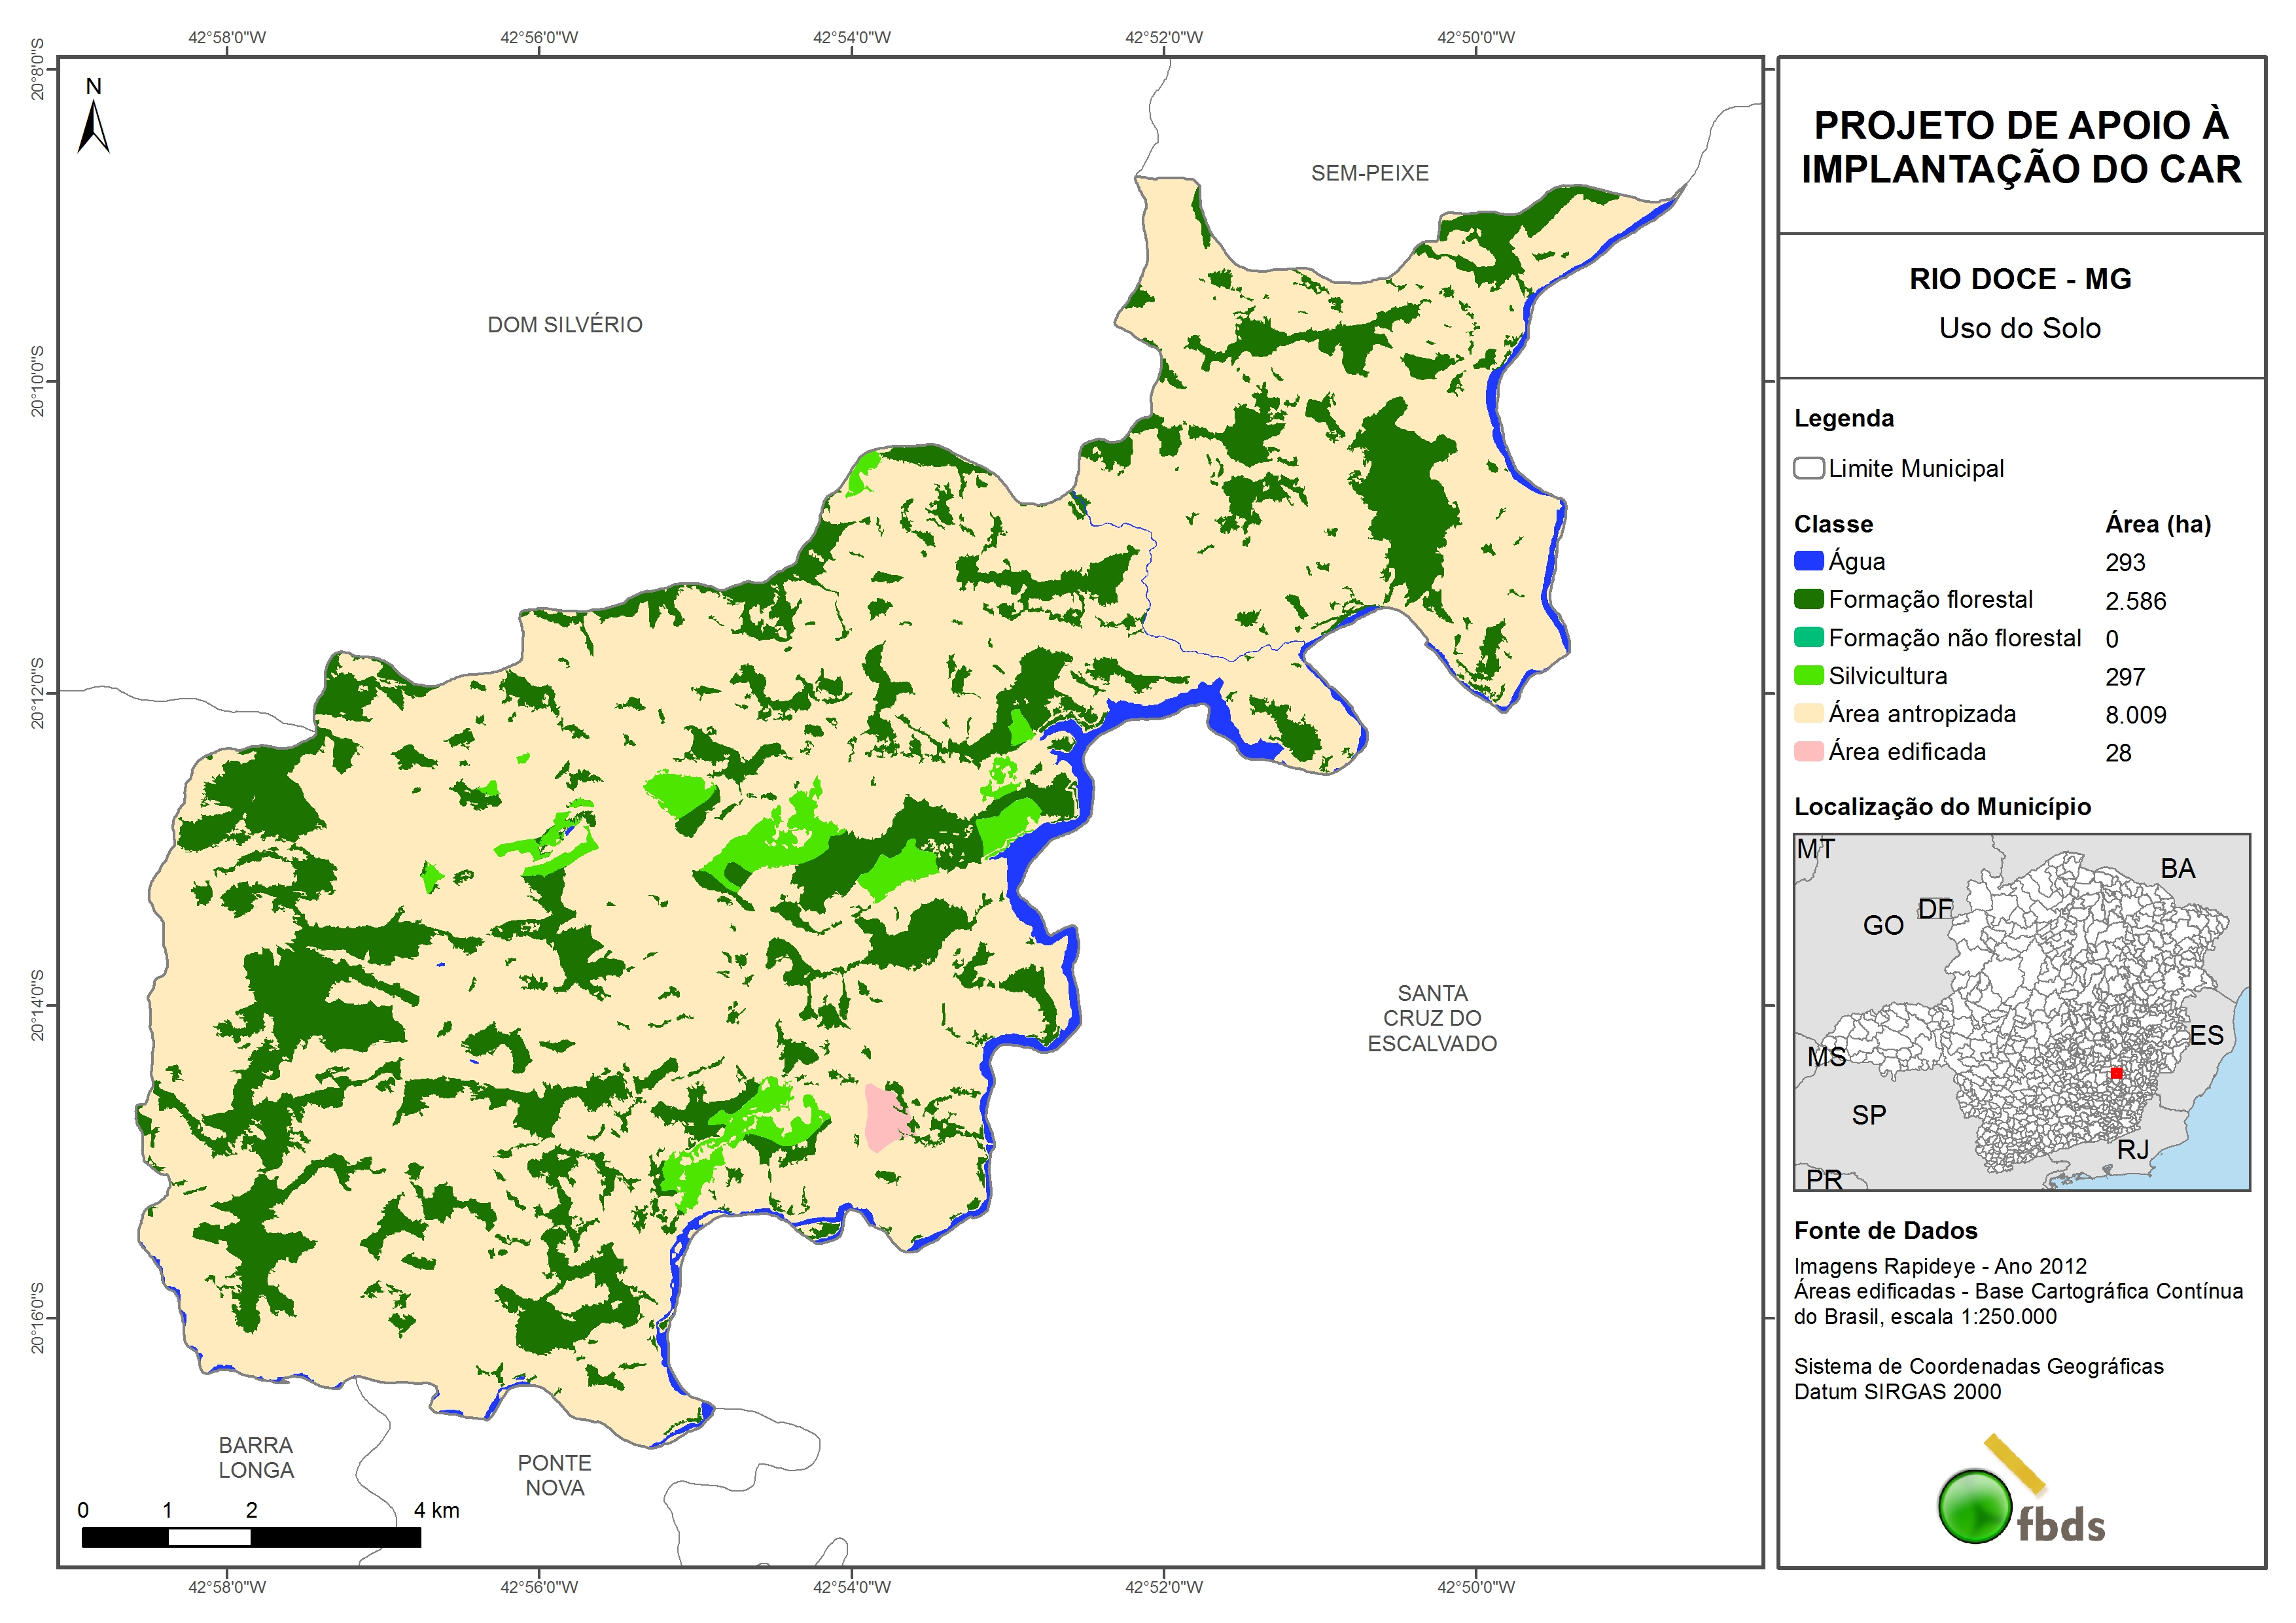The width and height of the screenshot is (2296, 1623).
Task: Select the Formação não florestal swatch
Action: tap(1808, 638)
